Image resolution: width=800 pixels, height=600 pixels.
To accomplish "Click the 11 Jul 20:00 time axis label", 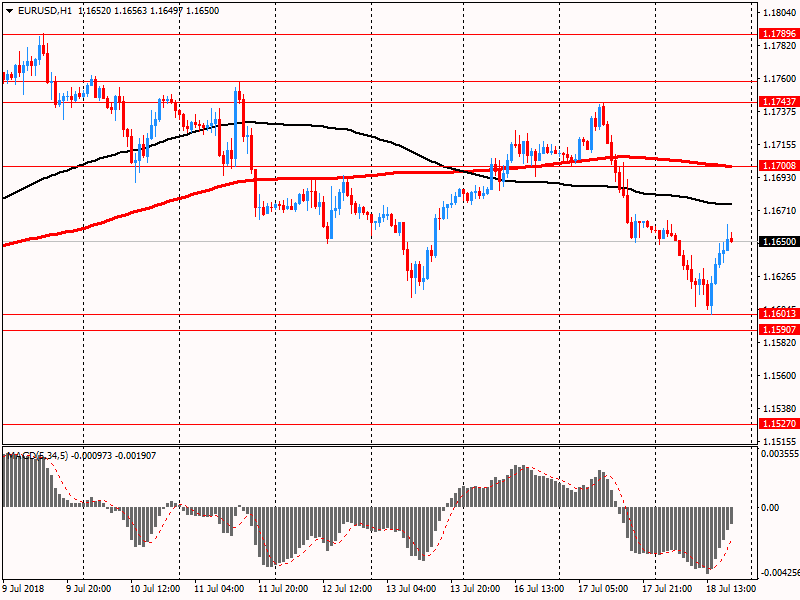I will (283, 588).
